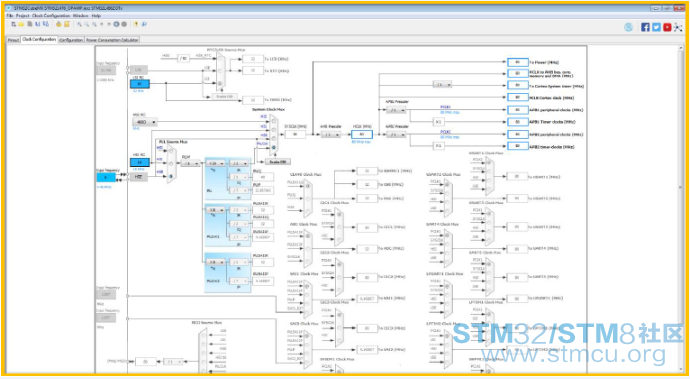Click Enable CSS under RTC/LCD Source Mux
This screenshot has height=379, width=690.
click(225, 96)
